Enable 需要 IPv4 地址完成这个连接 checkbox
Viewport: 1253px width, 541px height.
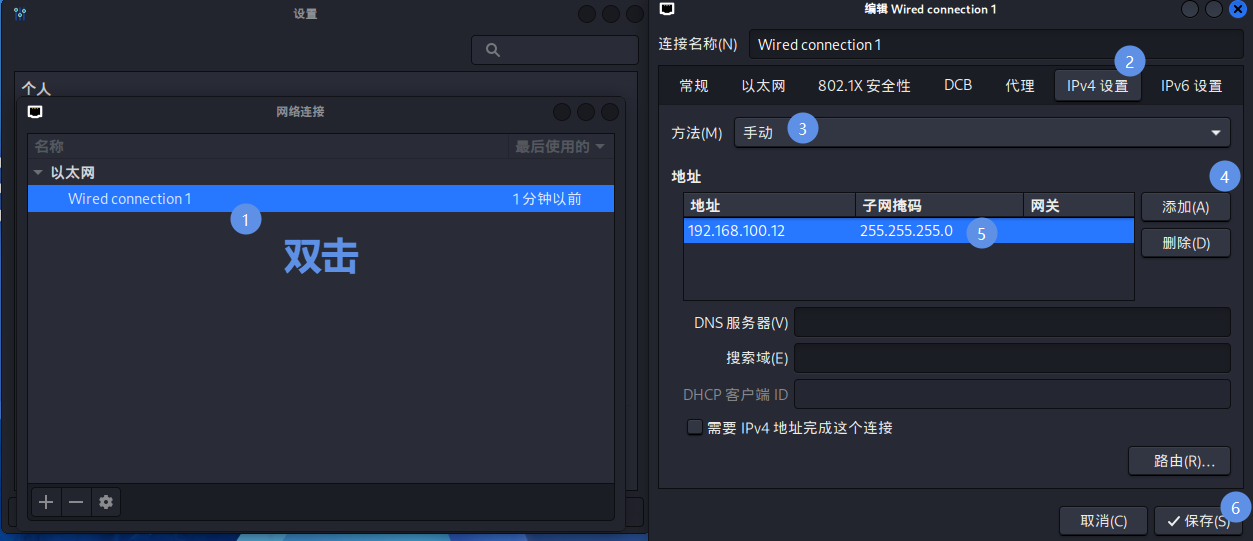(x=695, y=428)
